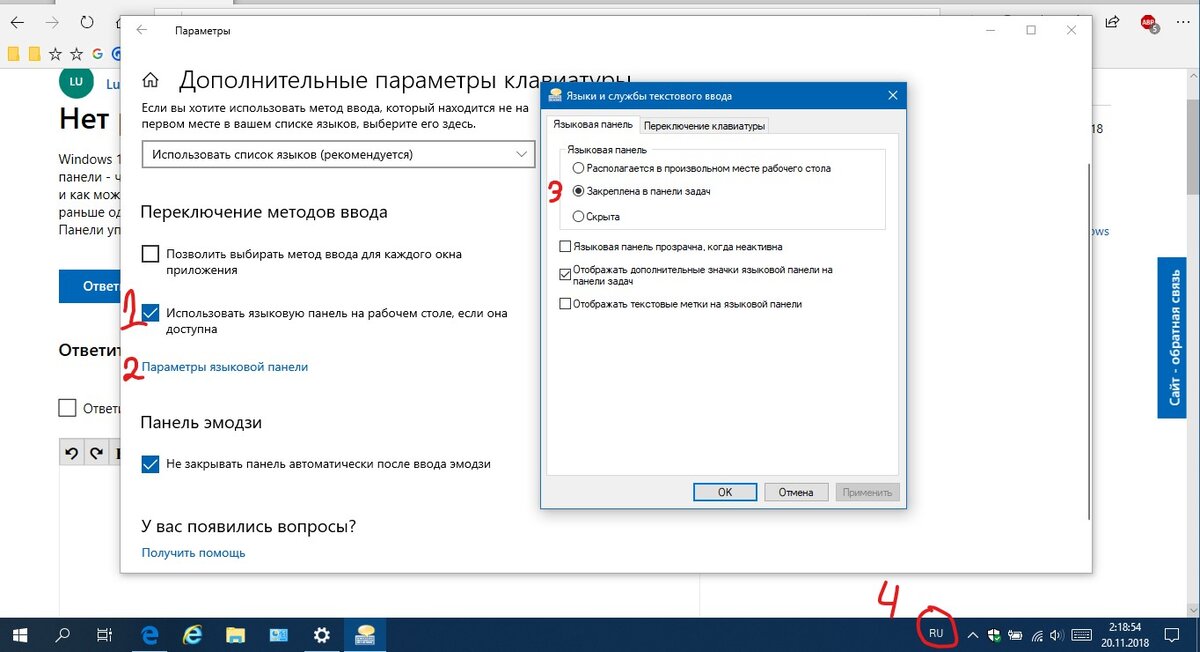Image resolution: width=1200 pixels, height=652 pixels.
Task: Open the volume icon in the taskbar tray
Action: (x=1055, y=633)
